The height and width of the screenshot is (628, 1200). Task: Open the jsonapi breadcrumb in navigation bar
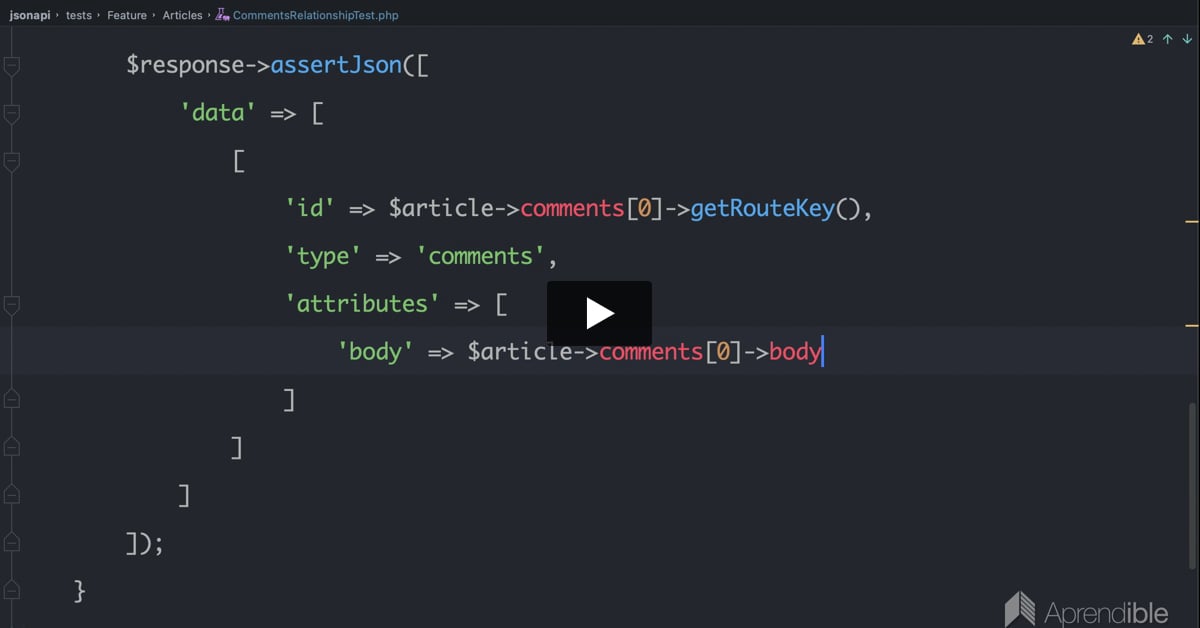(30, 15)
